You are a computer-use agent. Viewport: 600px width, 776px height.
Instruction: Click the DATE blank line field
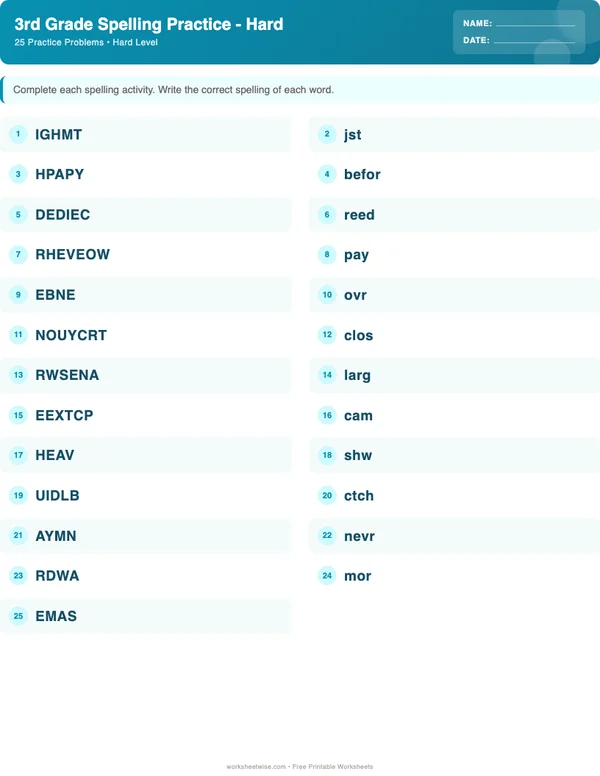coord(534,41)
